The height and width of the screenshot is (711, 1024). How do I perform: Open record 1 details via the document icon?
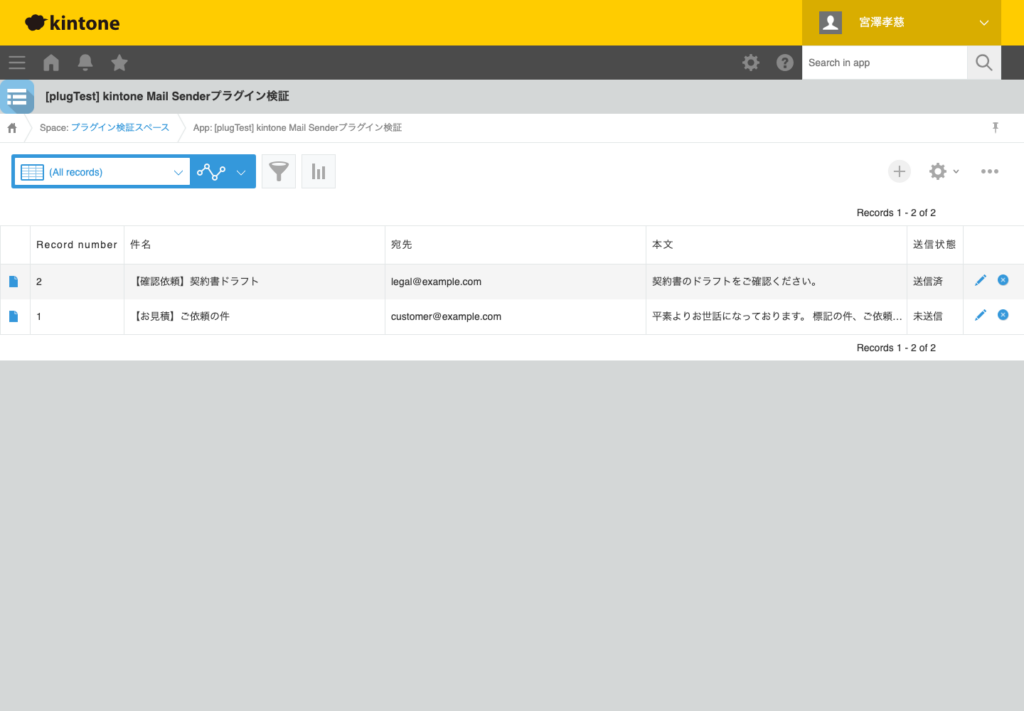[14, 315]
